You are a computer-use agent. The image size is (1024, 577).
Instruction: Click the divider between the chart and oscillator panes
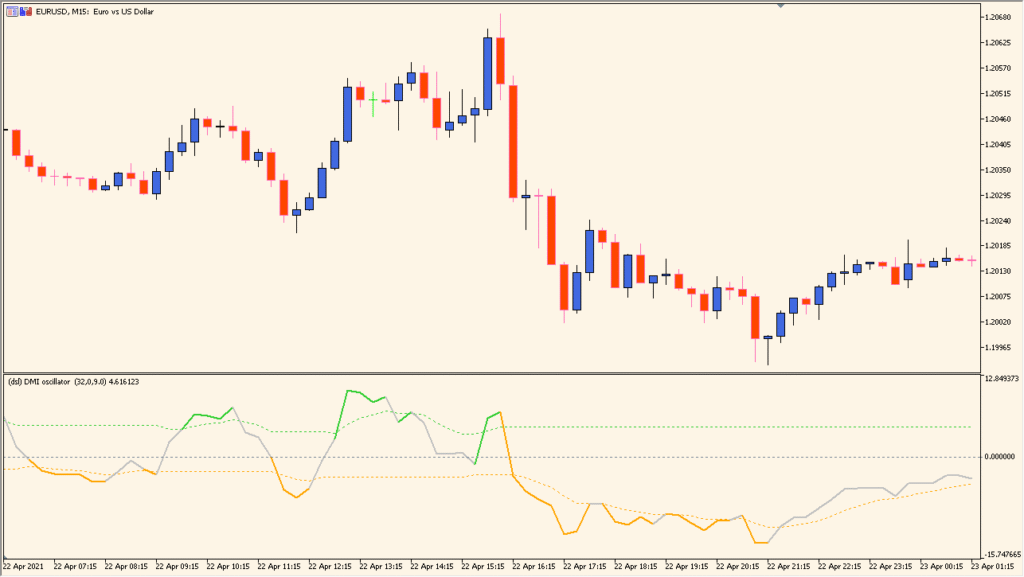(500, 369)
